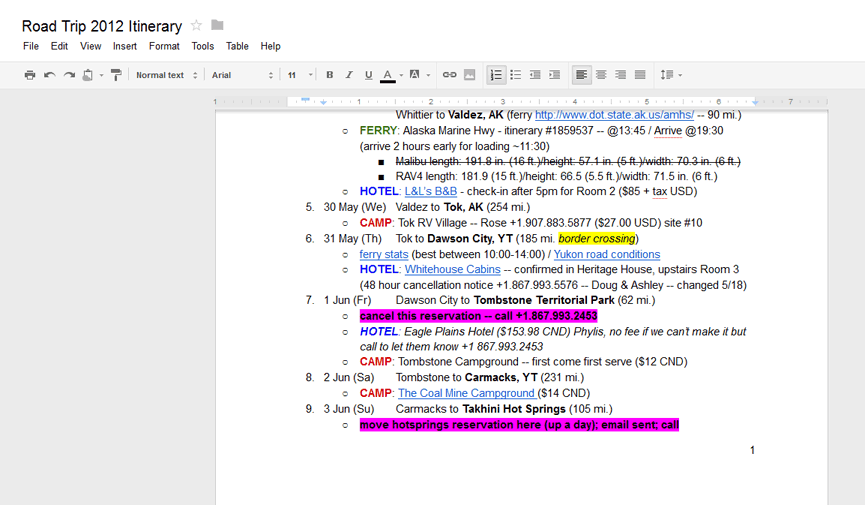
Task: Open the text background color picker
Action: pyautogui.click(x=414, y=75)
